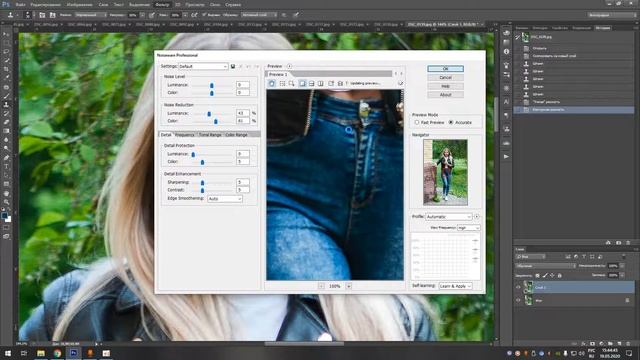Switch to the Frequency tab

coord(185,135)
